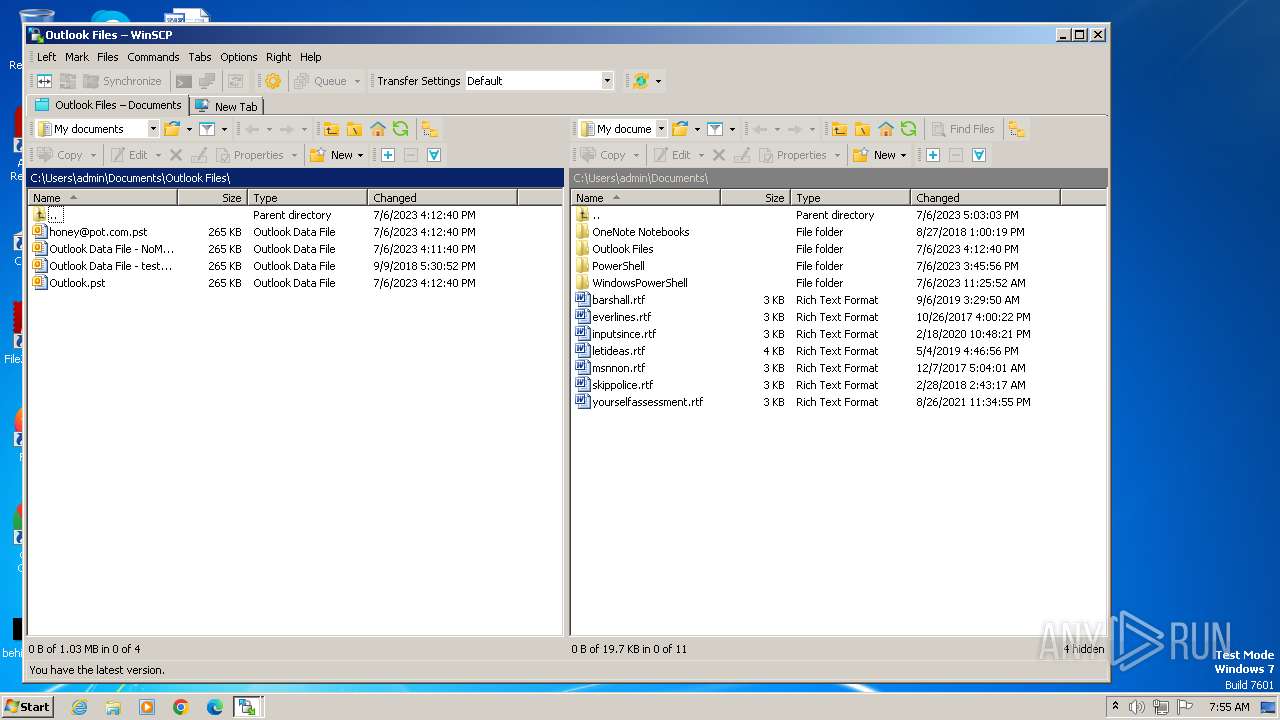Refresh the left panel directory

coord(401,129)
